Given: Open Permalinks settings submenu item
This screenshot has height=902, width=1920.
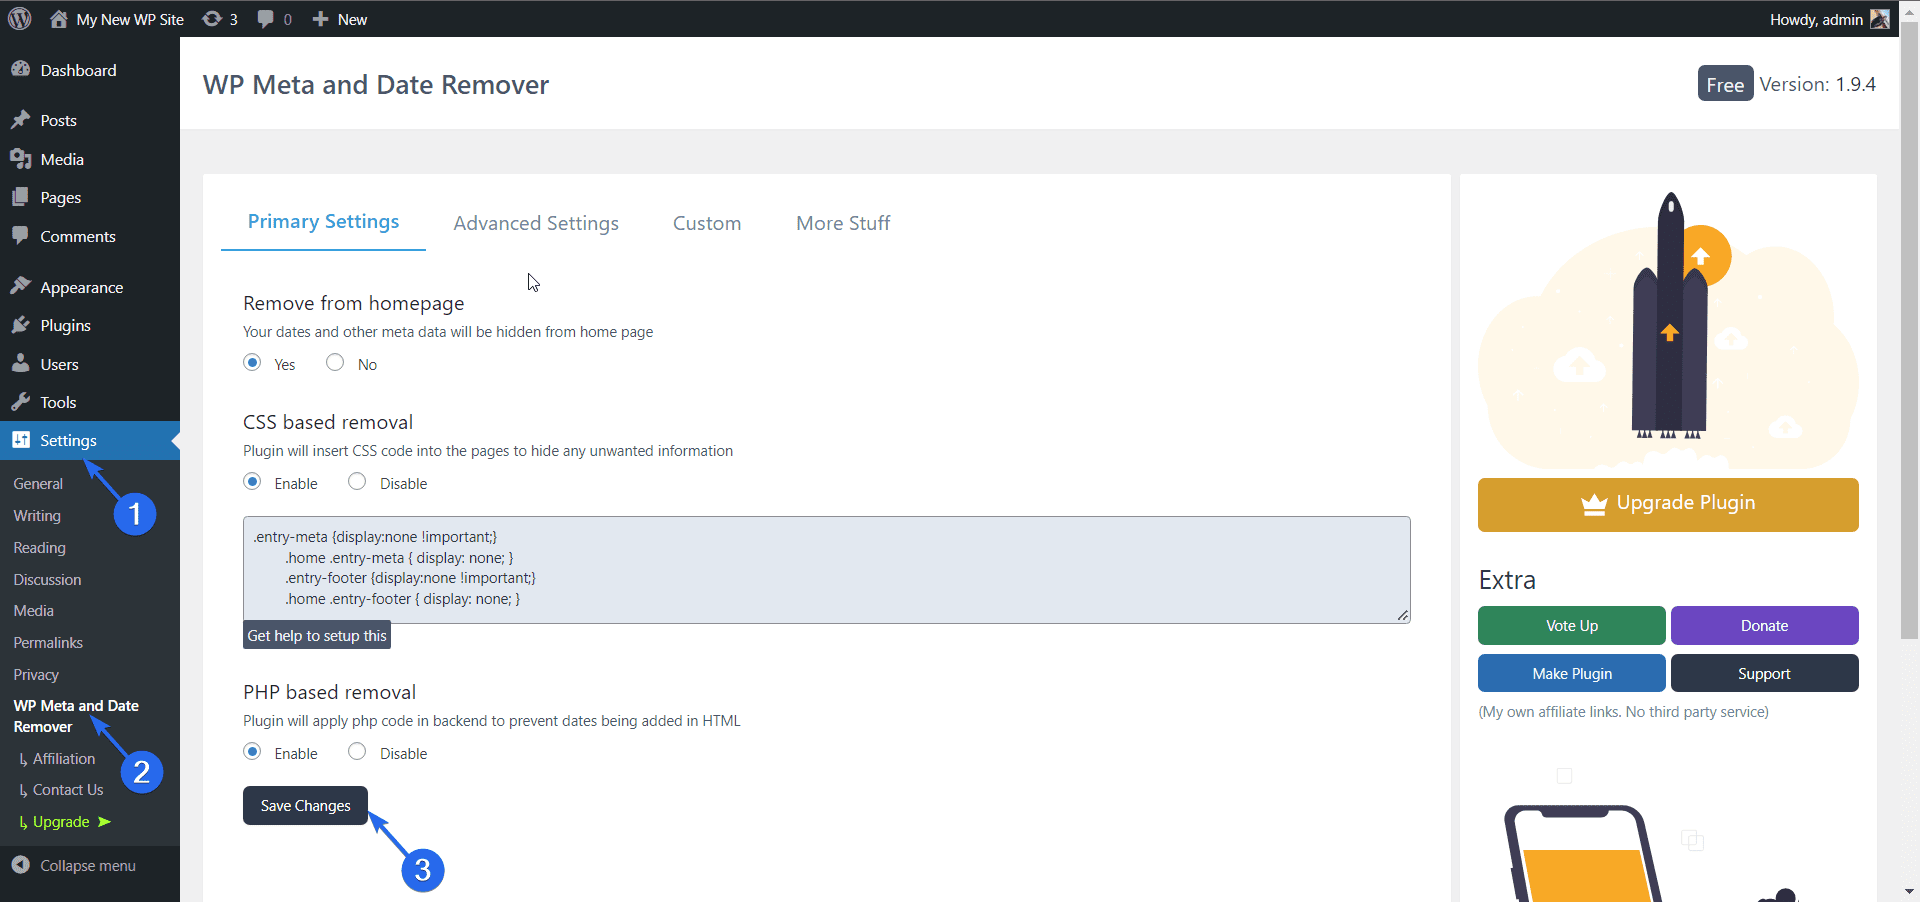Looking at the screenshot, I should pyautogui.click(x=48, y=643).
